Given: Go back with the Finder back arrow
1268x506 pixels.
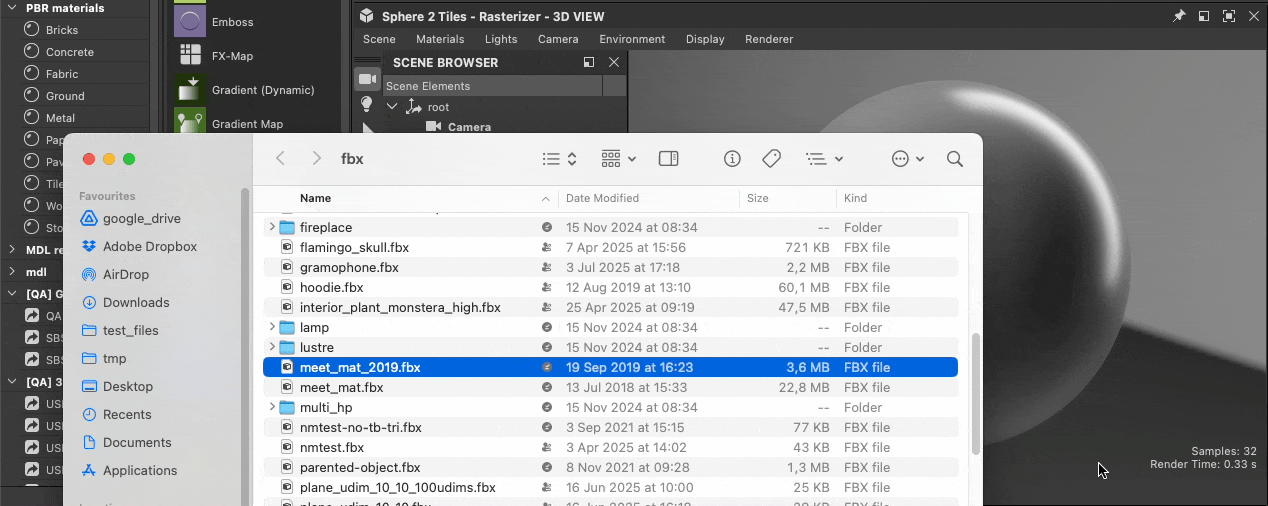Looking at the screenshot, I should pos(281,159).
